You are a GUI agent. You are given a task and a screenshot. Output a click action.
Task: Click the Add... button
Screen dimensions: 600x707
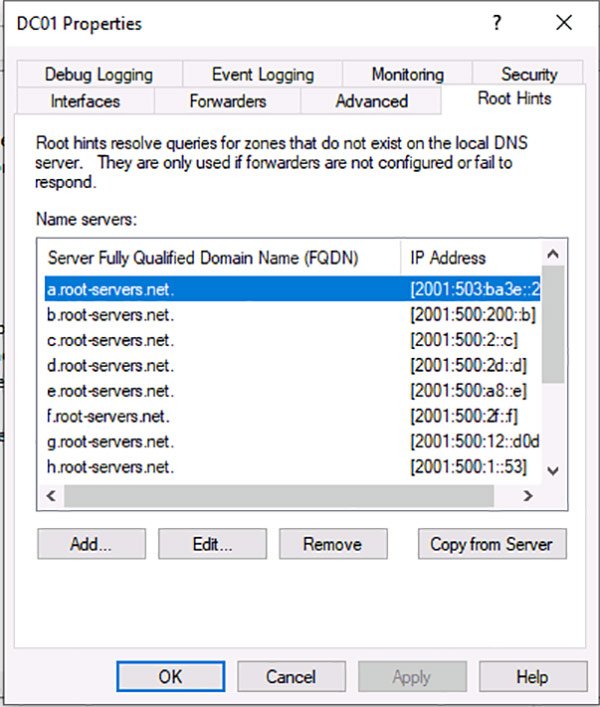tap(91, 544)
